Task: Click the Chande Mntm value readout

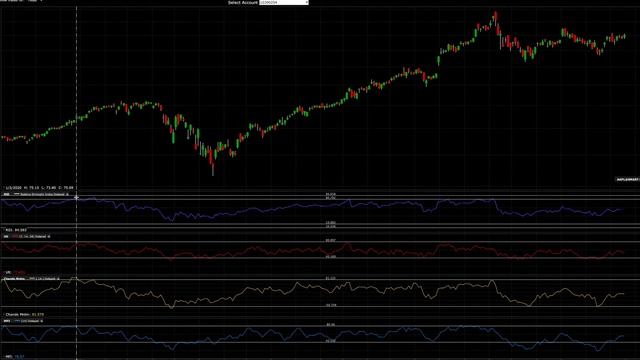Action: point(24,315)
